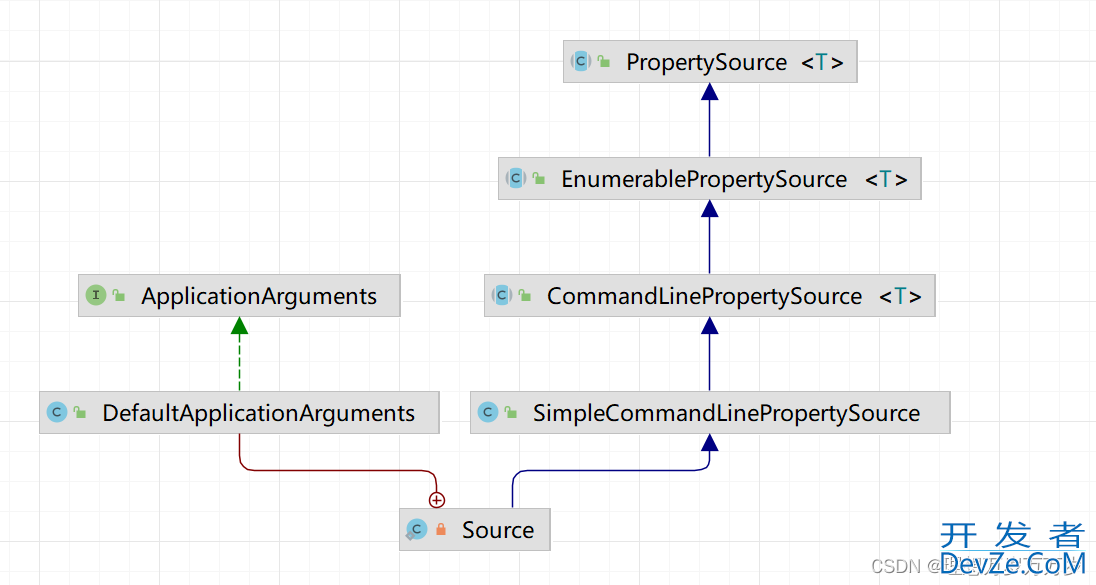Screen dimensions: 1096x585
Task: Select the PropertySource<T> class node
Action: point(710,62)
